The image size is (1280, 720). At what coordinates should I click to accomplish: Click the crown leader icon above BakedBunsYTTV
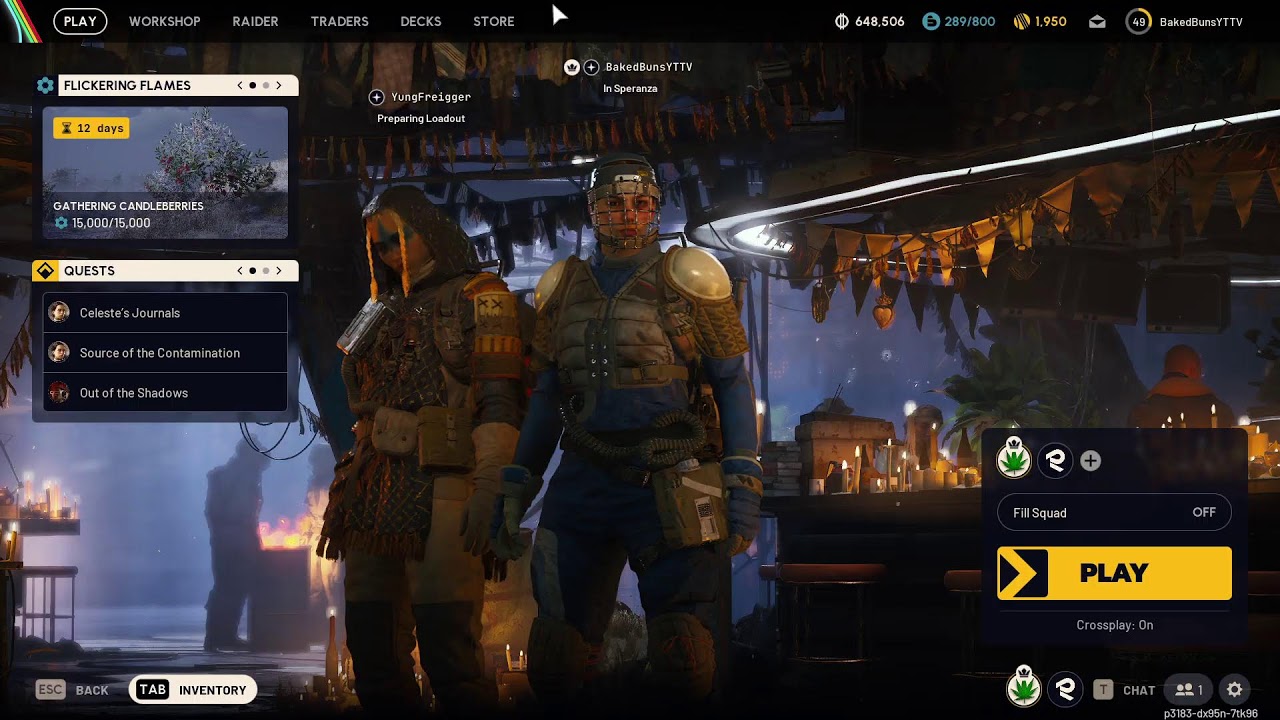click(572, 67)
